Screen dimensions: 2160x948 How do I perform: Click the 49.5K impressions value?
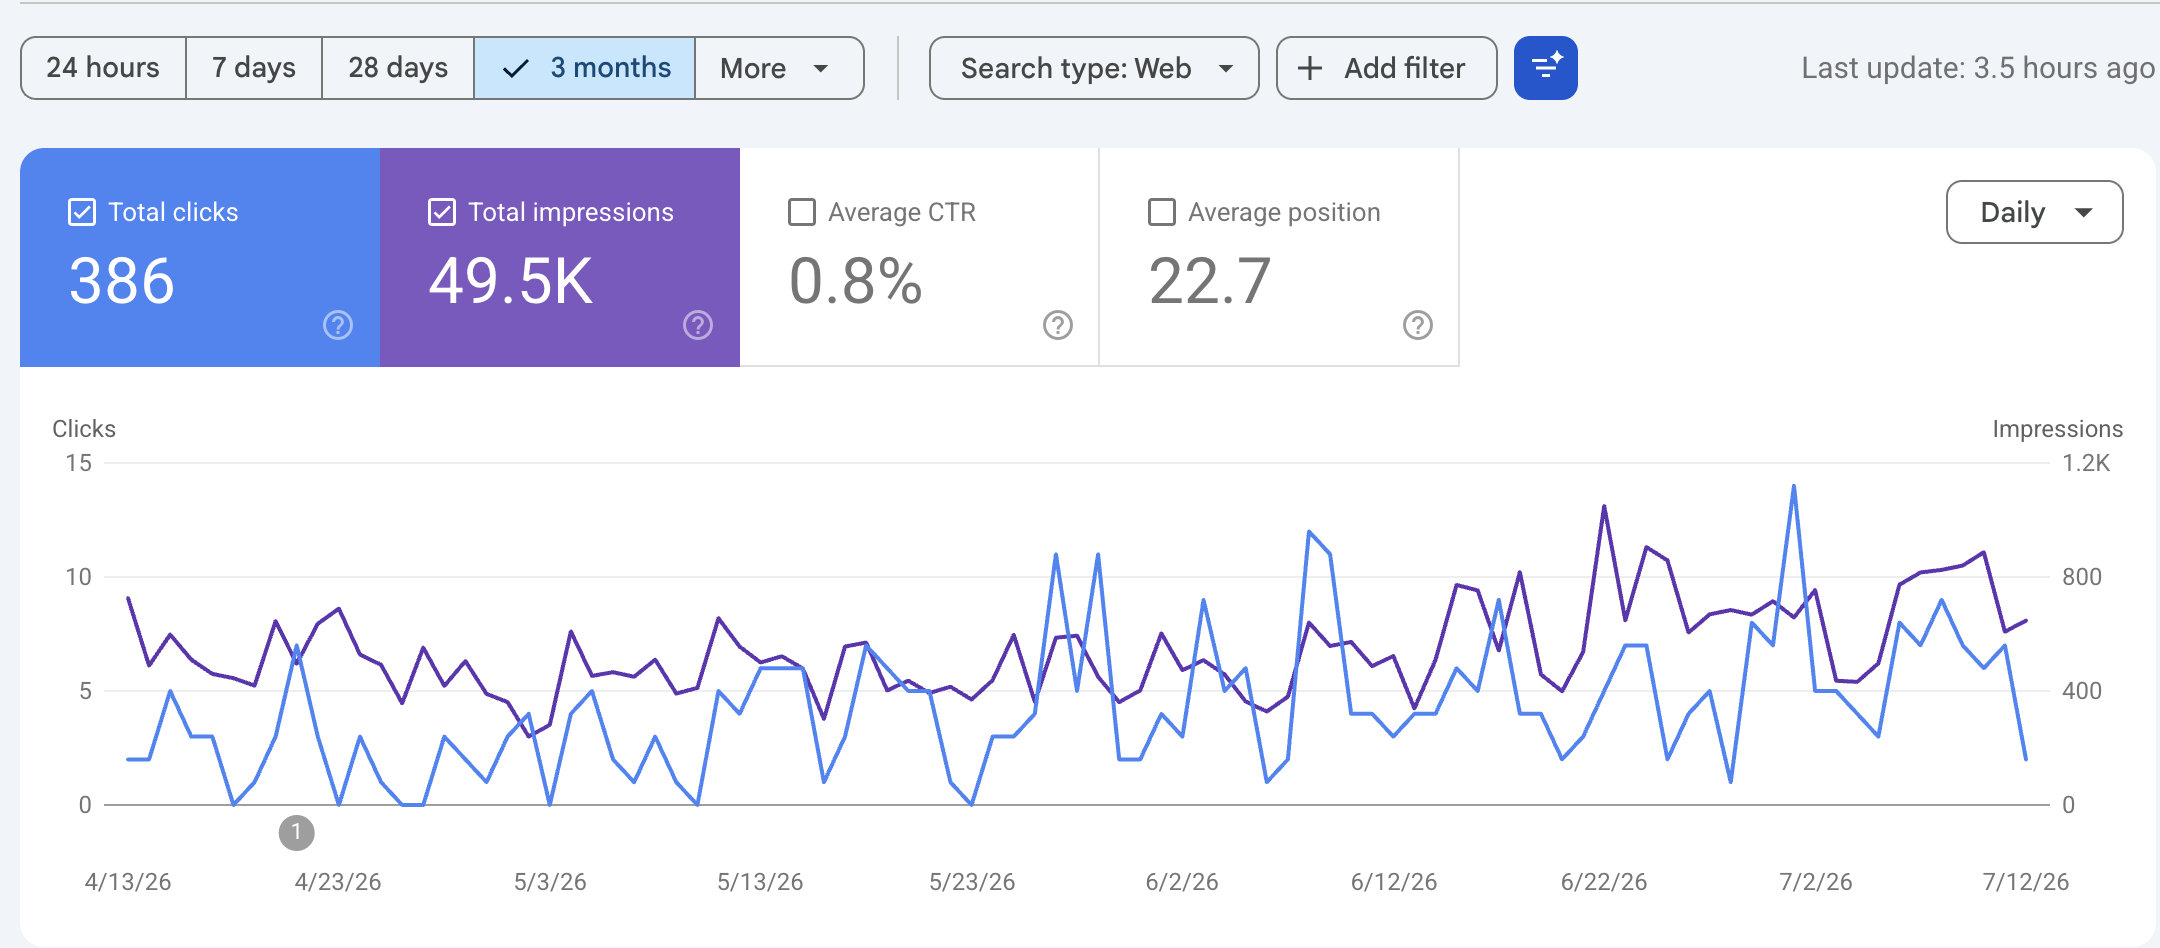click(511, 281)
